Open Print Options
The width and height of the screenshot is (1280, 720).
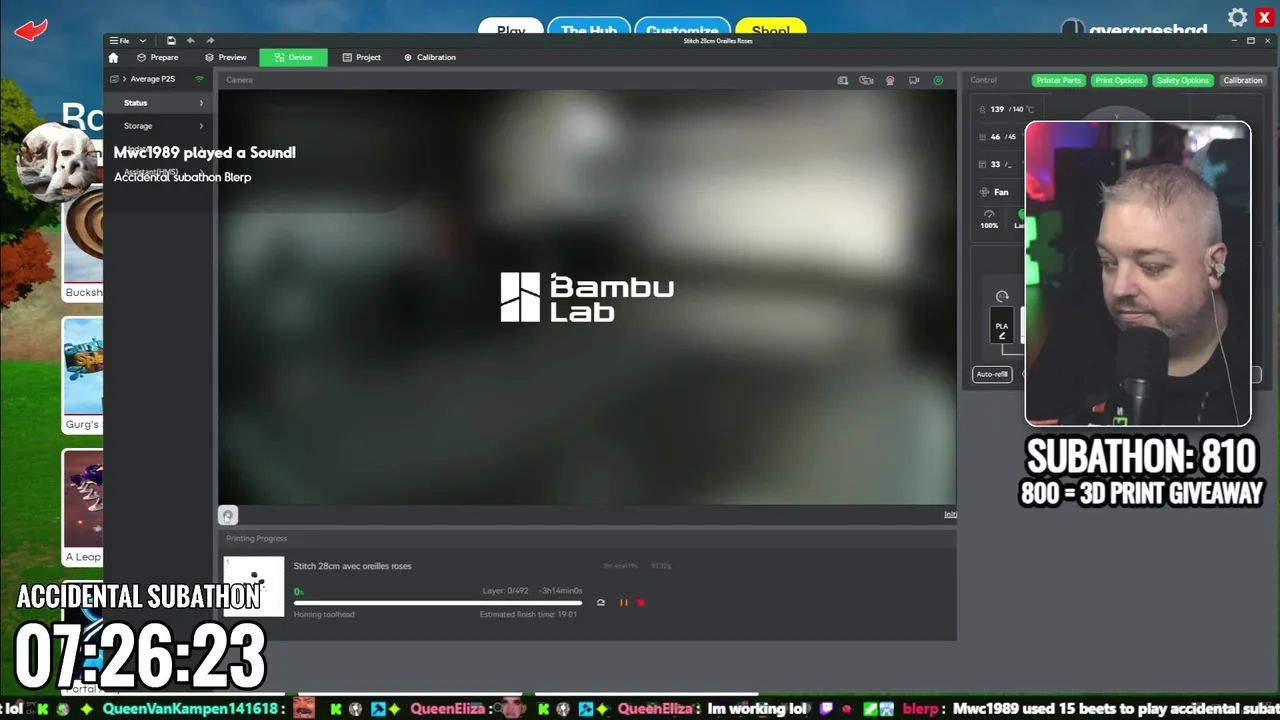[1119, 80]
